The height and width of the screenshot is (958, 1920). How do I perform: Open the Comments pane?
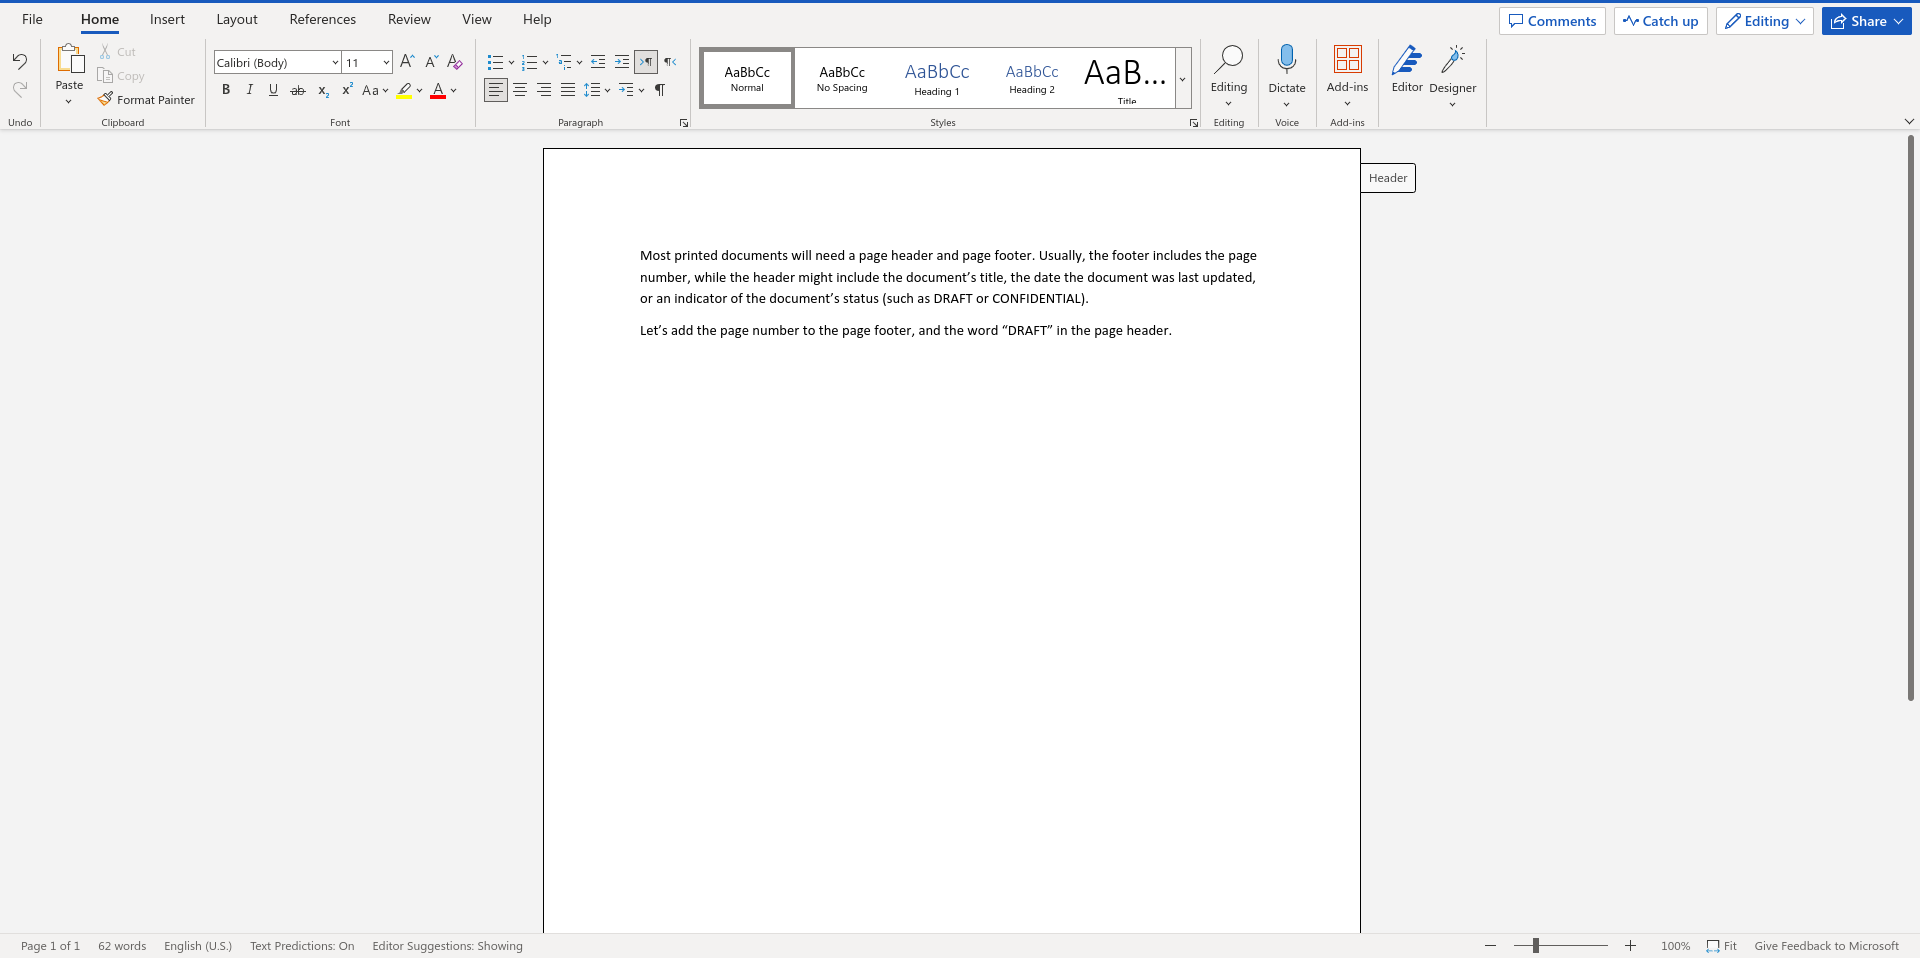1552,21
